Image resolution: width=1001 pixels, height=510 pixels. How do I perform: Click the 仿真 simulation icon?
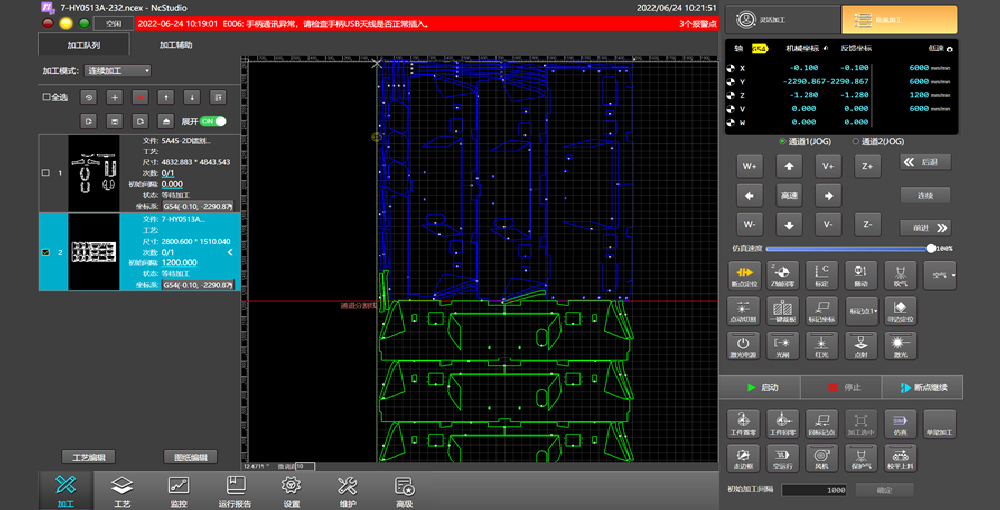pyautogui.click(x=899, y=422)
